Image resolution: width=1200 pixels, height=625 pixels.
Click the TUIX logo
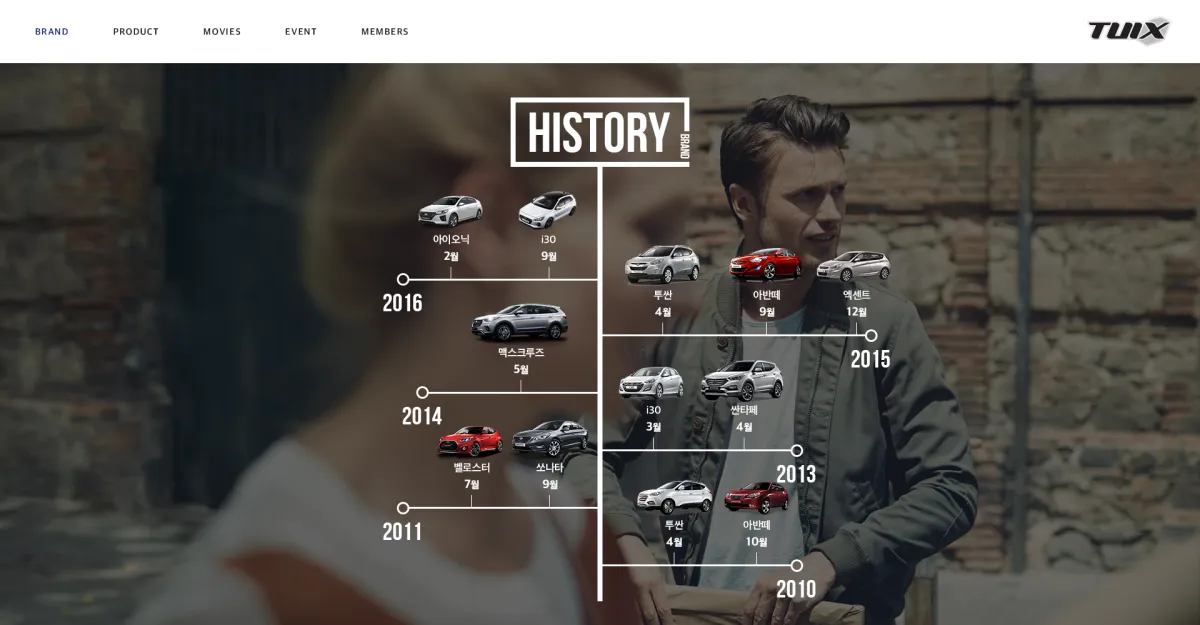(1129, 31)
